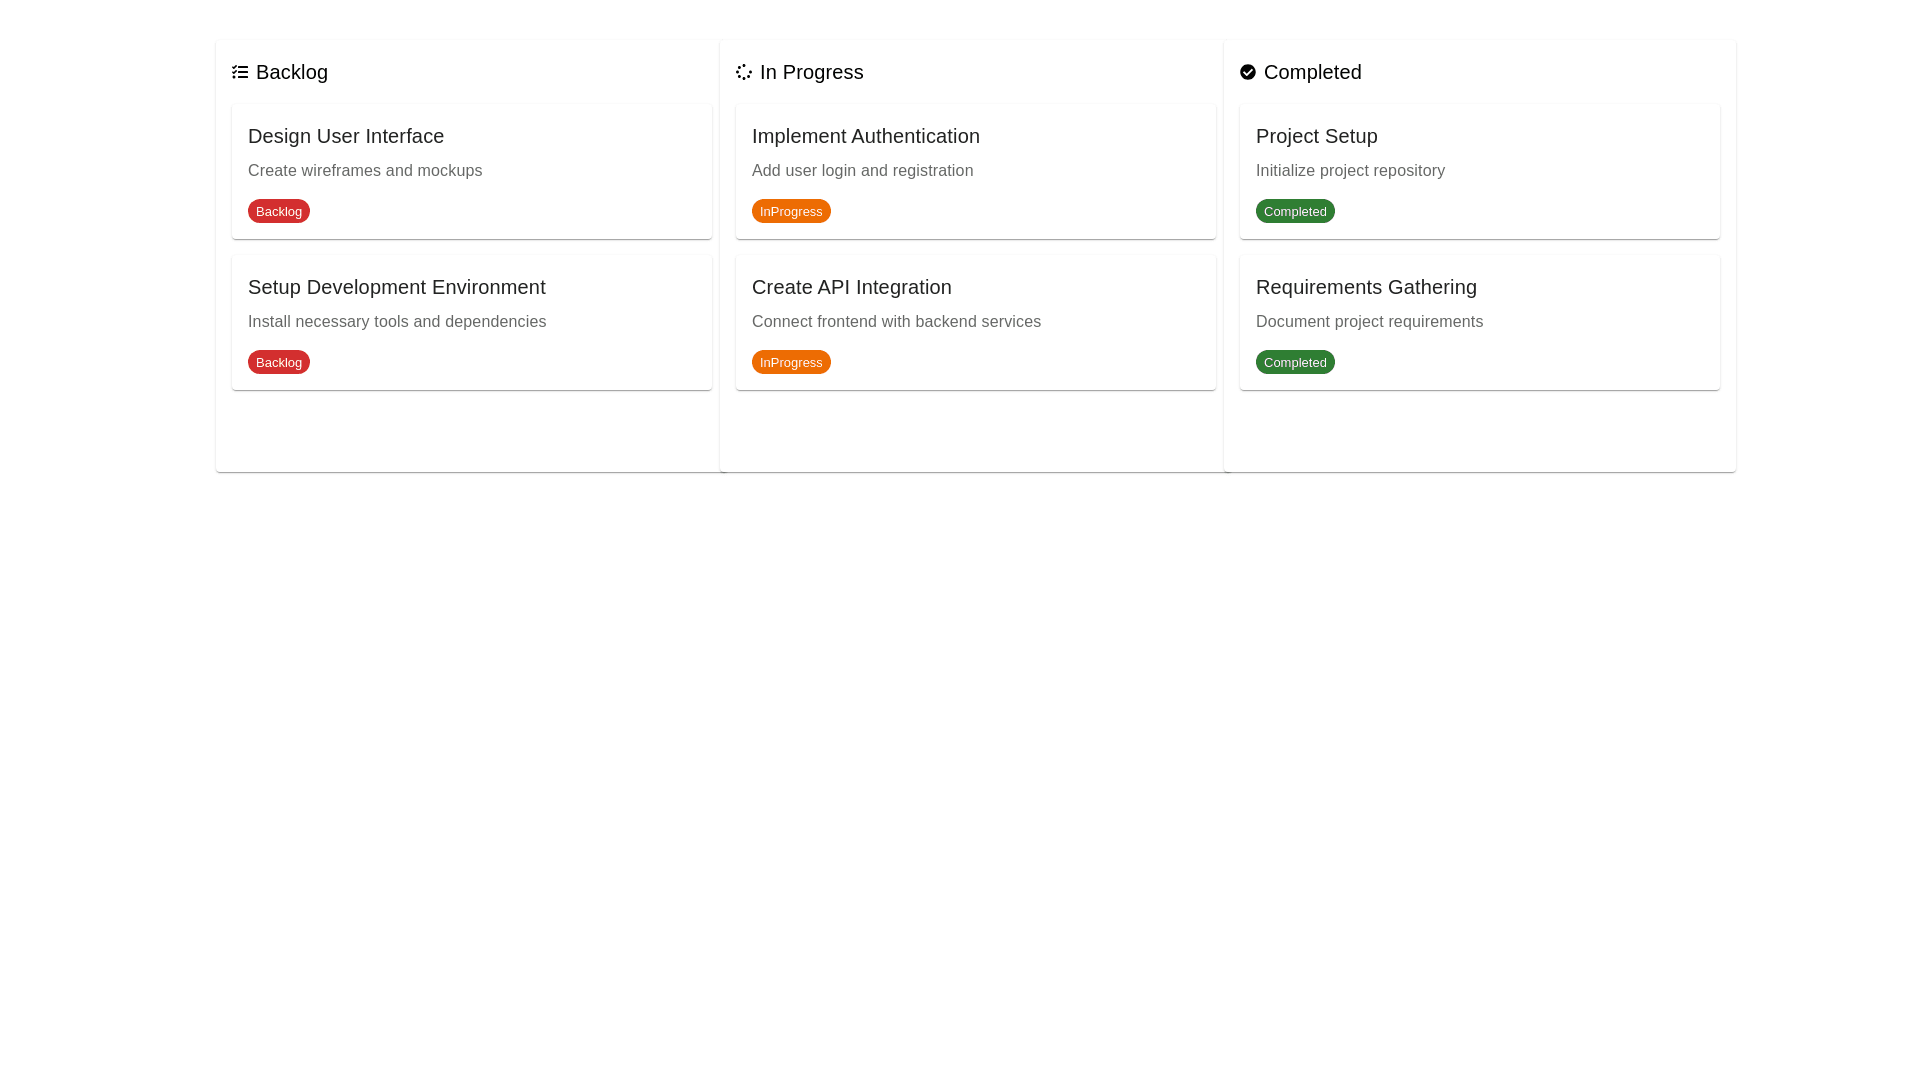The width and height of the screenshot is (1920, 1080).
Task: Click the Backlog checklist icon
Action: tap(240, 72)
